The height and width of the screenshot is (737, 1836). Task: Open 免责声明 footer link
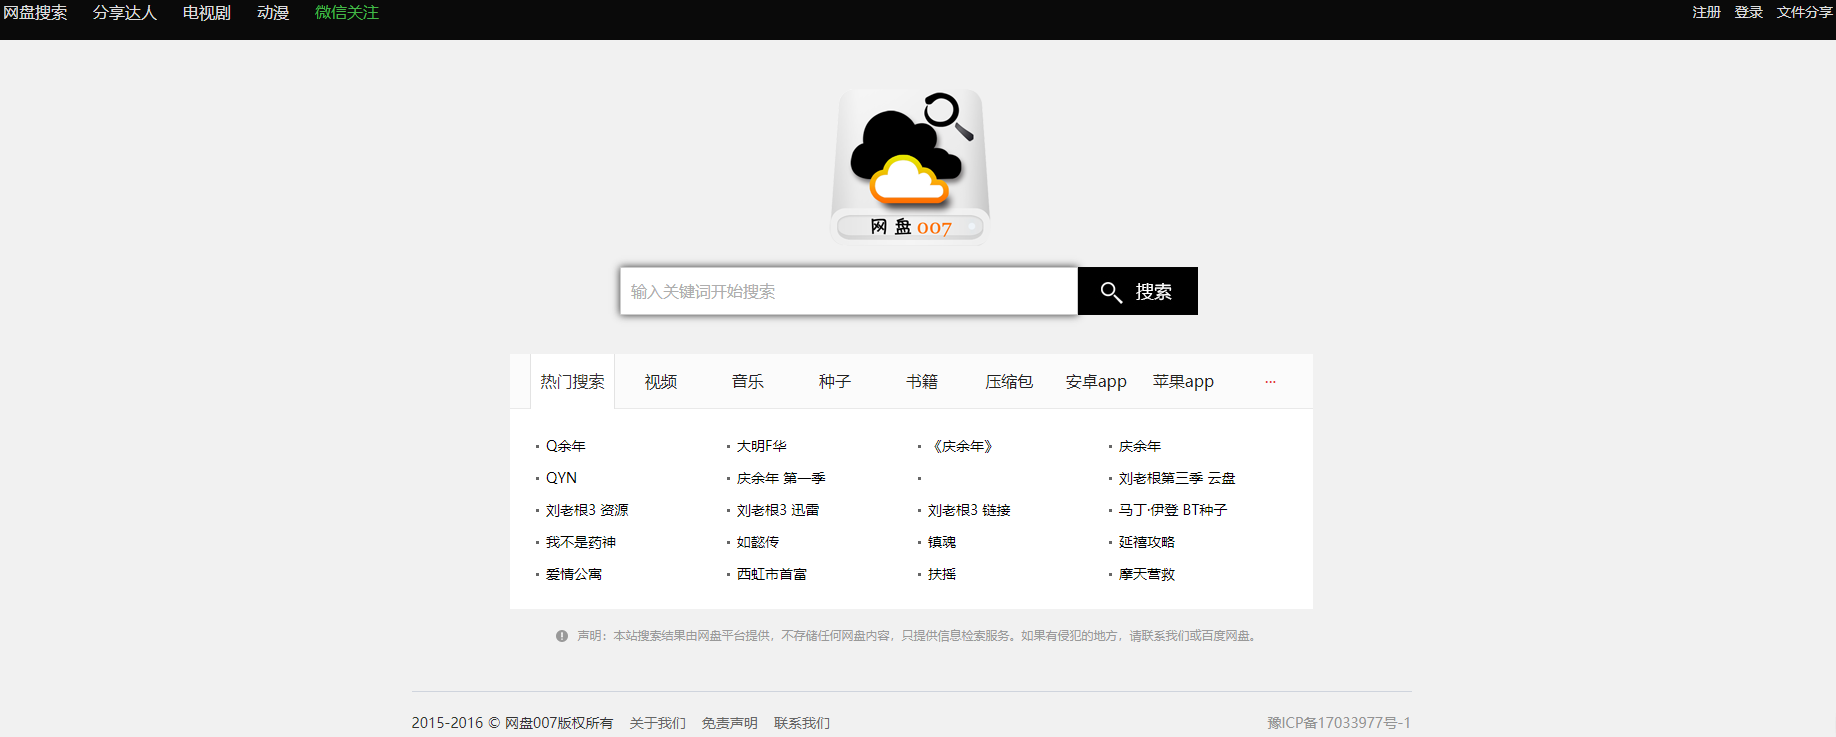pyautogui.click(x=730, y=723)
